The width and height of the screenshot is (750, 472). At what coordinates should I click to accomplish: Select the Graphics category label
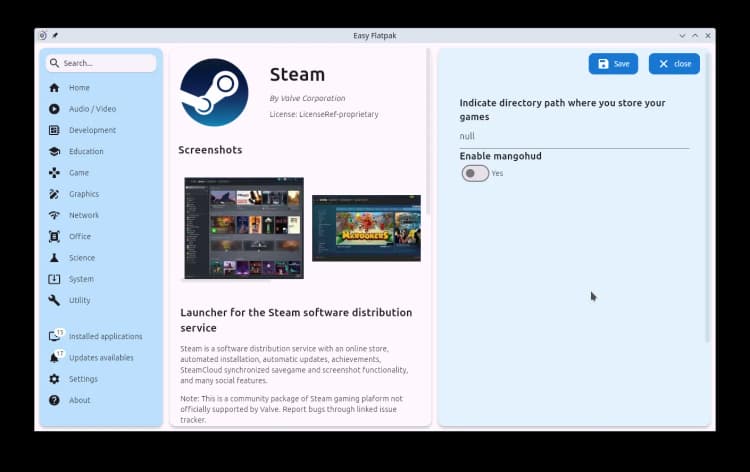[x=84, y=194]
